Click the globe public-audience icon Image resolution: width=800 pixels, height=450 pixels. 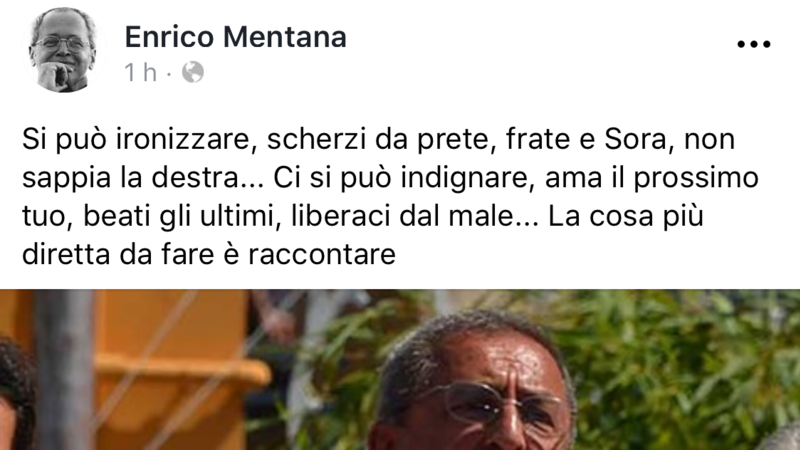[193, 72]
